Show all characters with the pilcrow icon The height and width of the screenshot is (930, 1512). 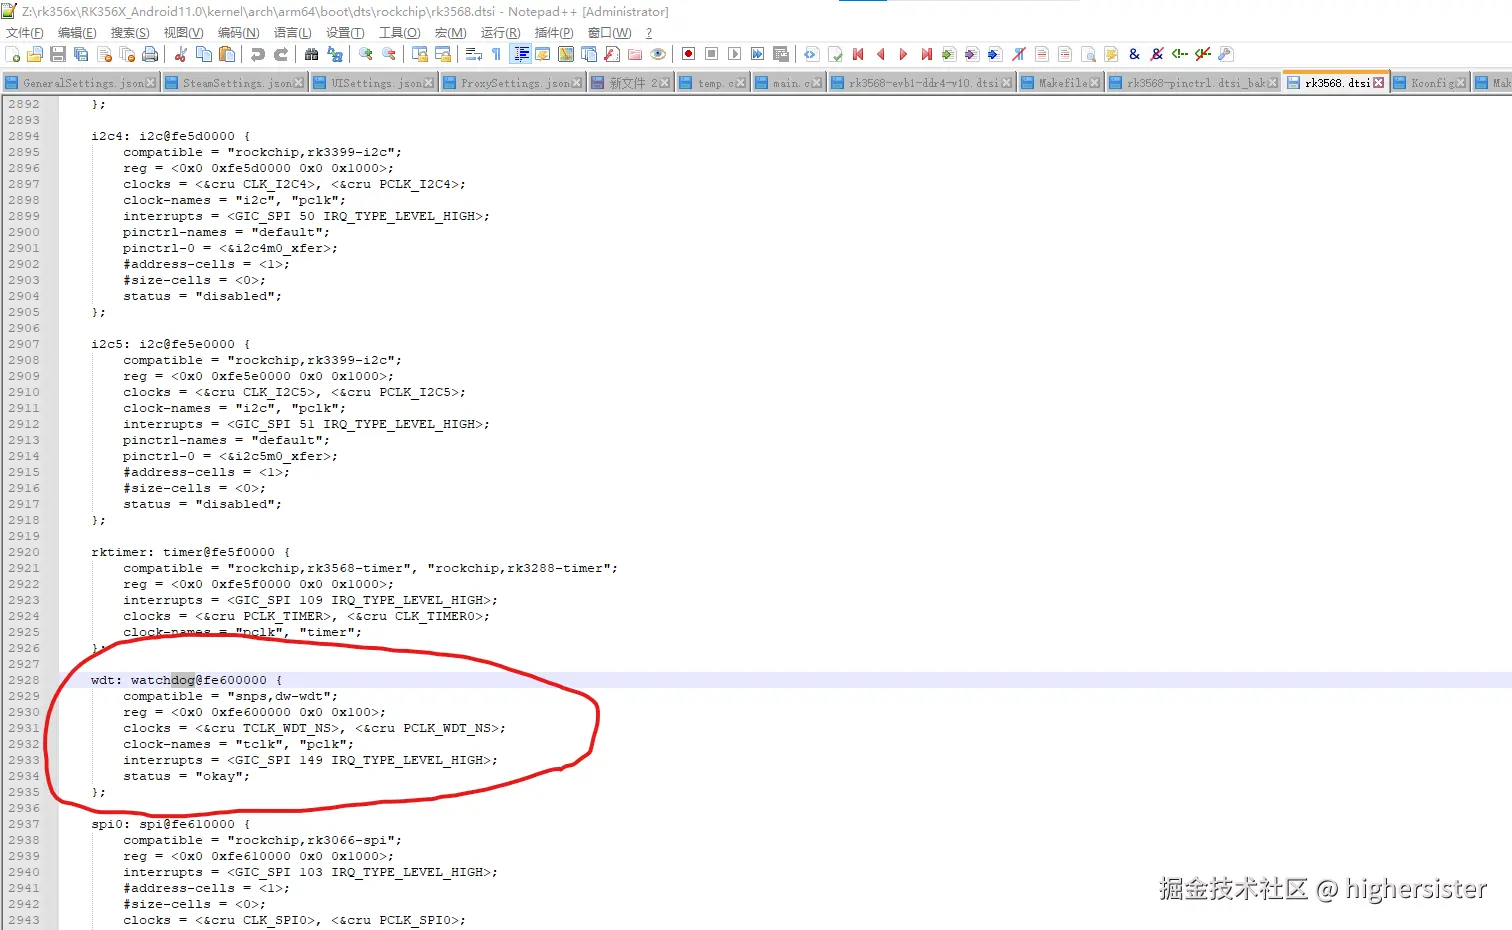tap(496, 54)
